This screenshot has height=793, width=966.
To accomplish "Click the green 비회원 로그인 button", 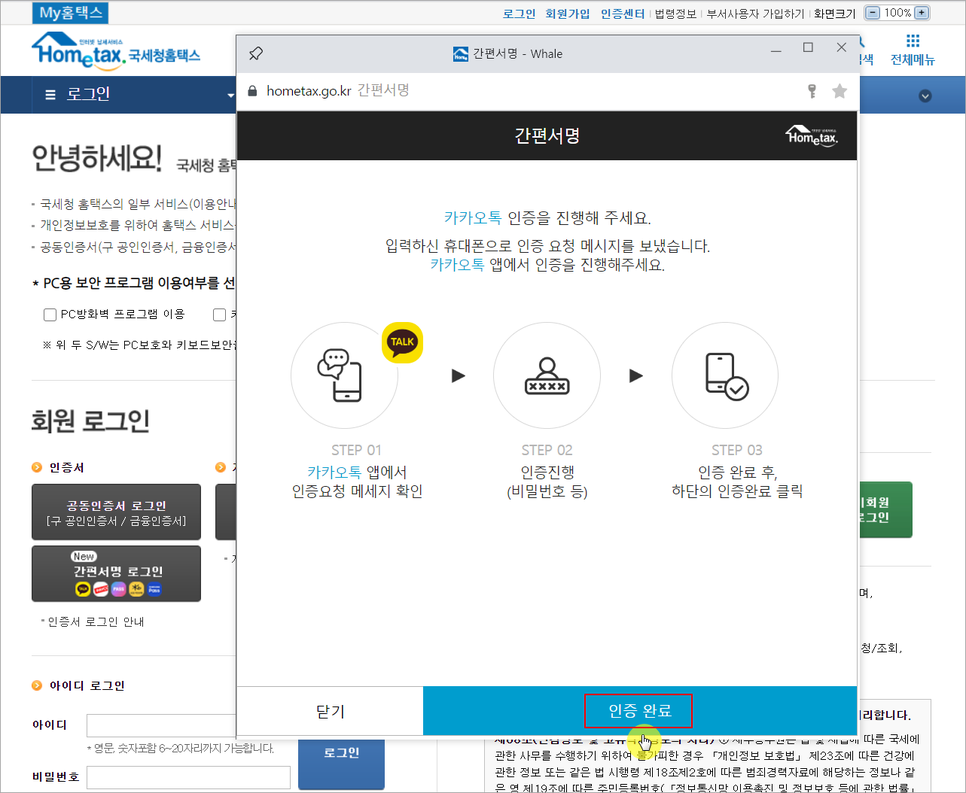I will click(884, 510).
